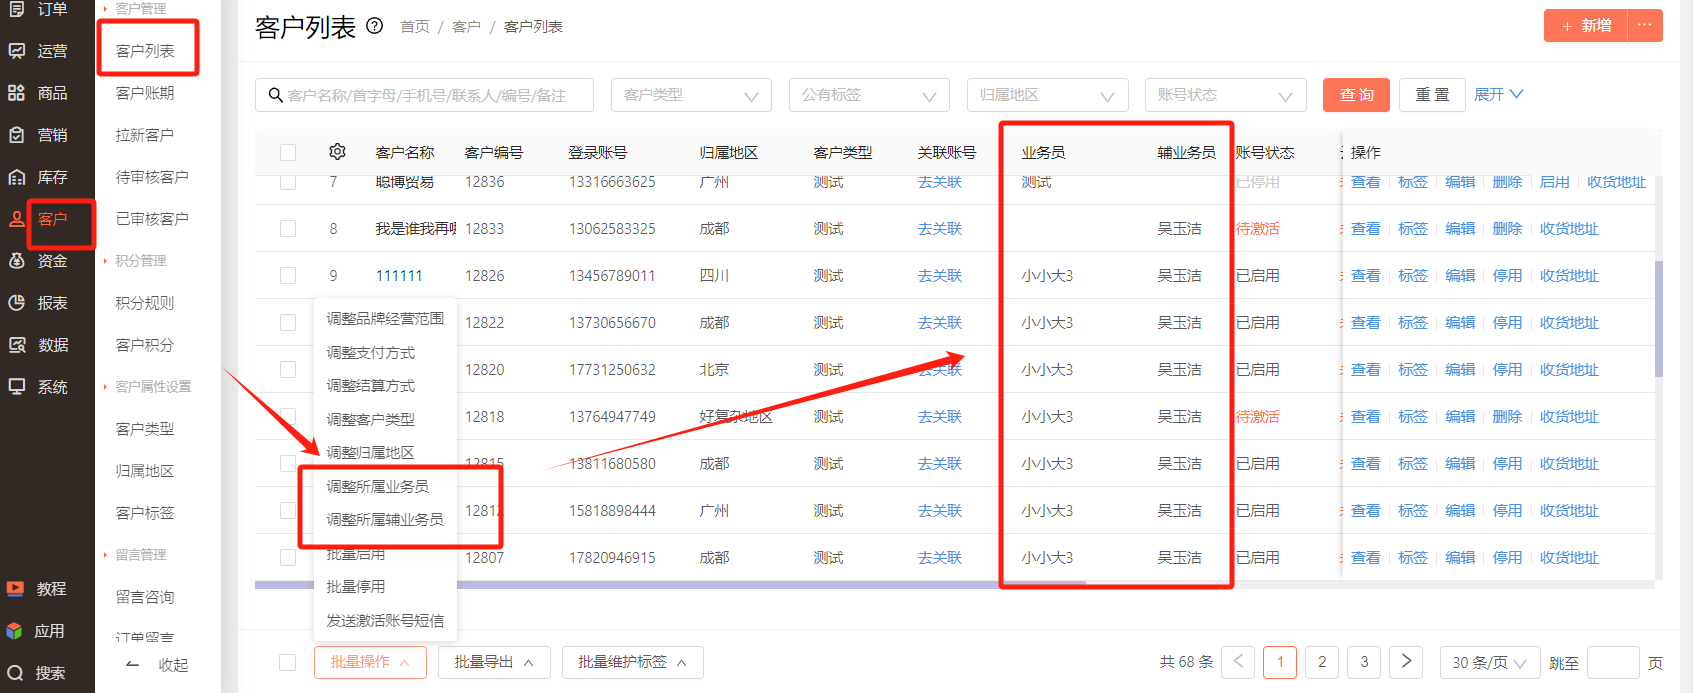Select 调整所属辅业务员 from batch menu
The image size is (1693, 693).
click(x=385, y=520)
